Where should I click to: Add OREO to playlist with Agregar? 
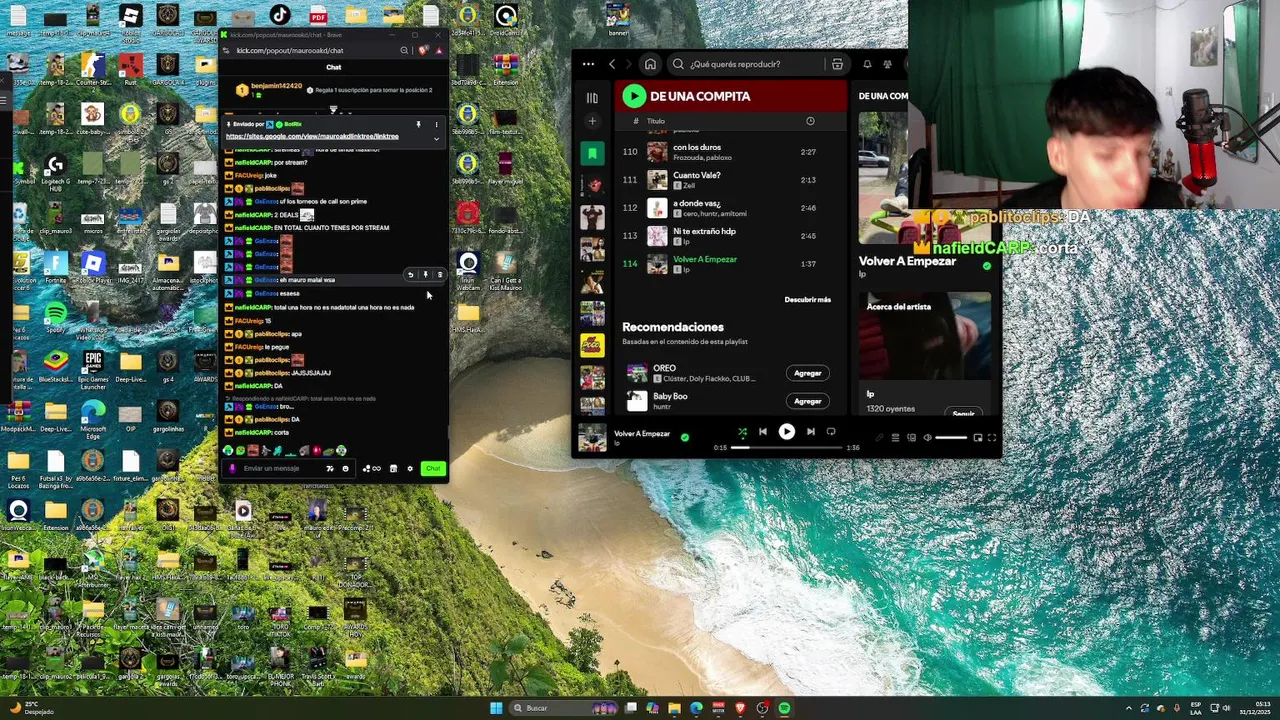(x=807, y=373)
